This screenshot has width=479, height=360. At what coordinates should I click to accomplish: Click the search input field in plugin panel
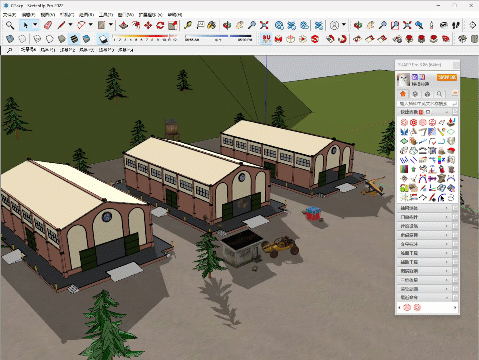424,104
